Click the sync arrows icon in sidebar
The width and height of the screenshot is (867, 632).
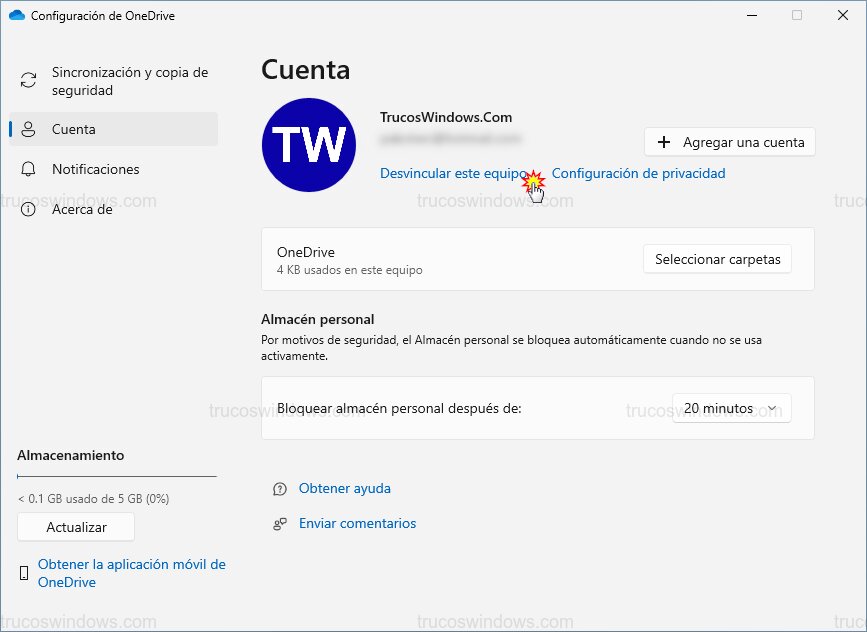click(29, 81)
